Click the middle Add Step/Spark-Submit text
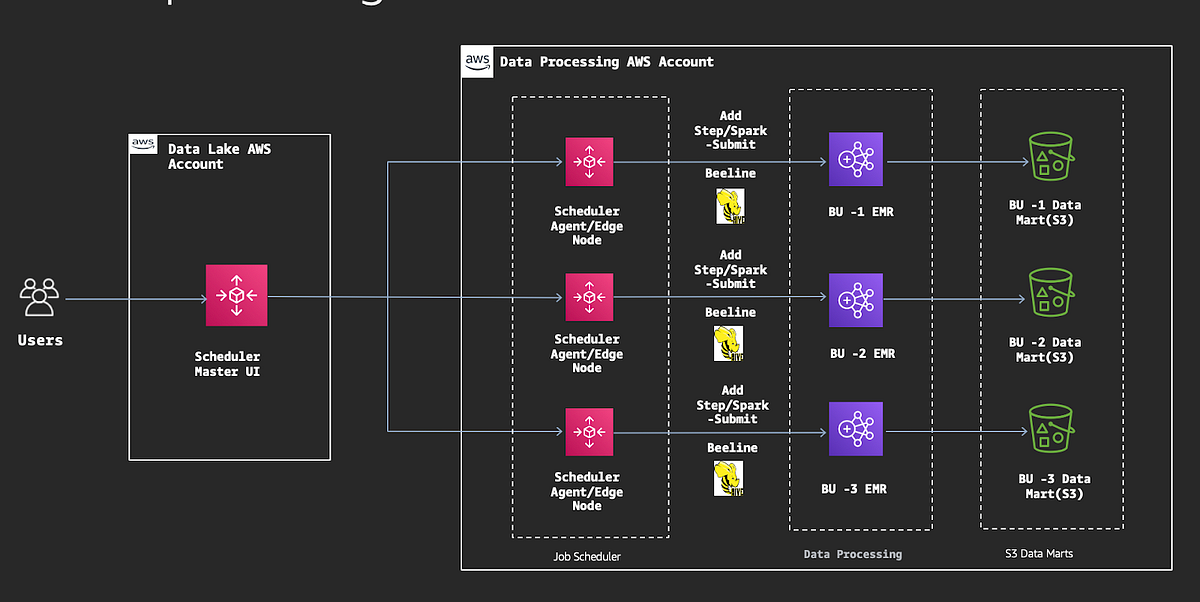Image resolution: width=1200 pixels, height=602 pixels. [x=731, y=269]
